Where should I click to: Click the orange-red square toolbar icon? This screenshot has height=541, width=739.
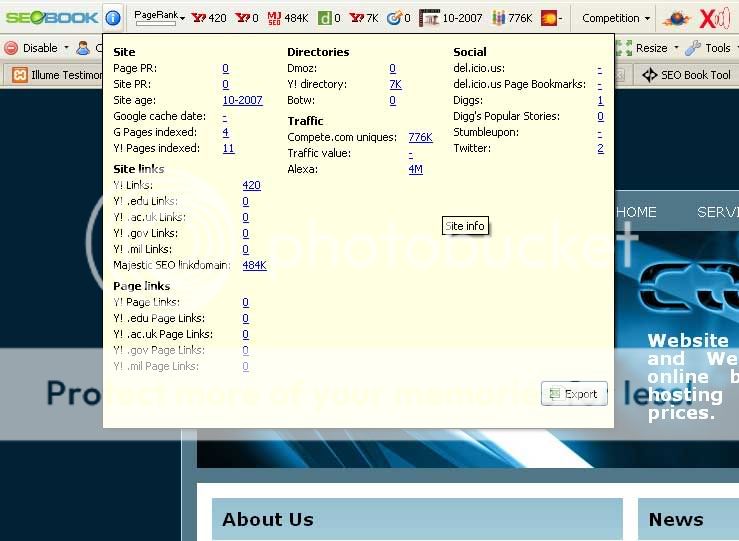549,18
